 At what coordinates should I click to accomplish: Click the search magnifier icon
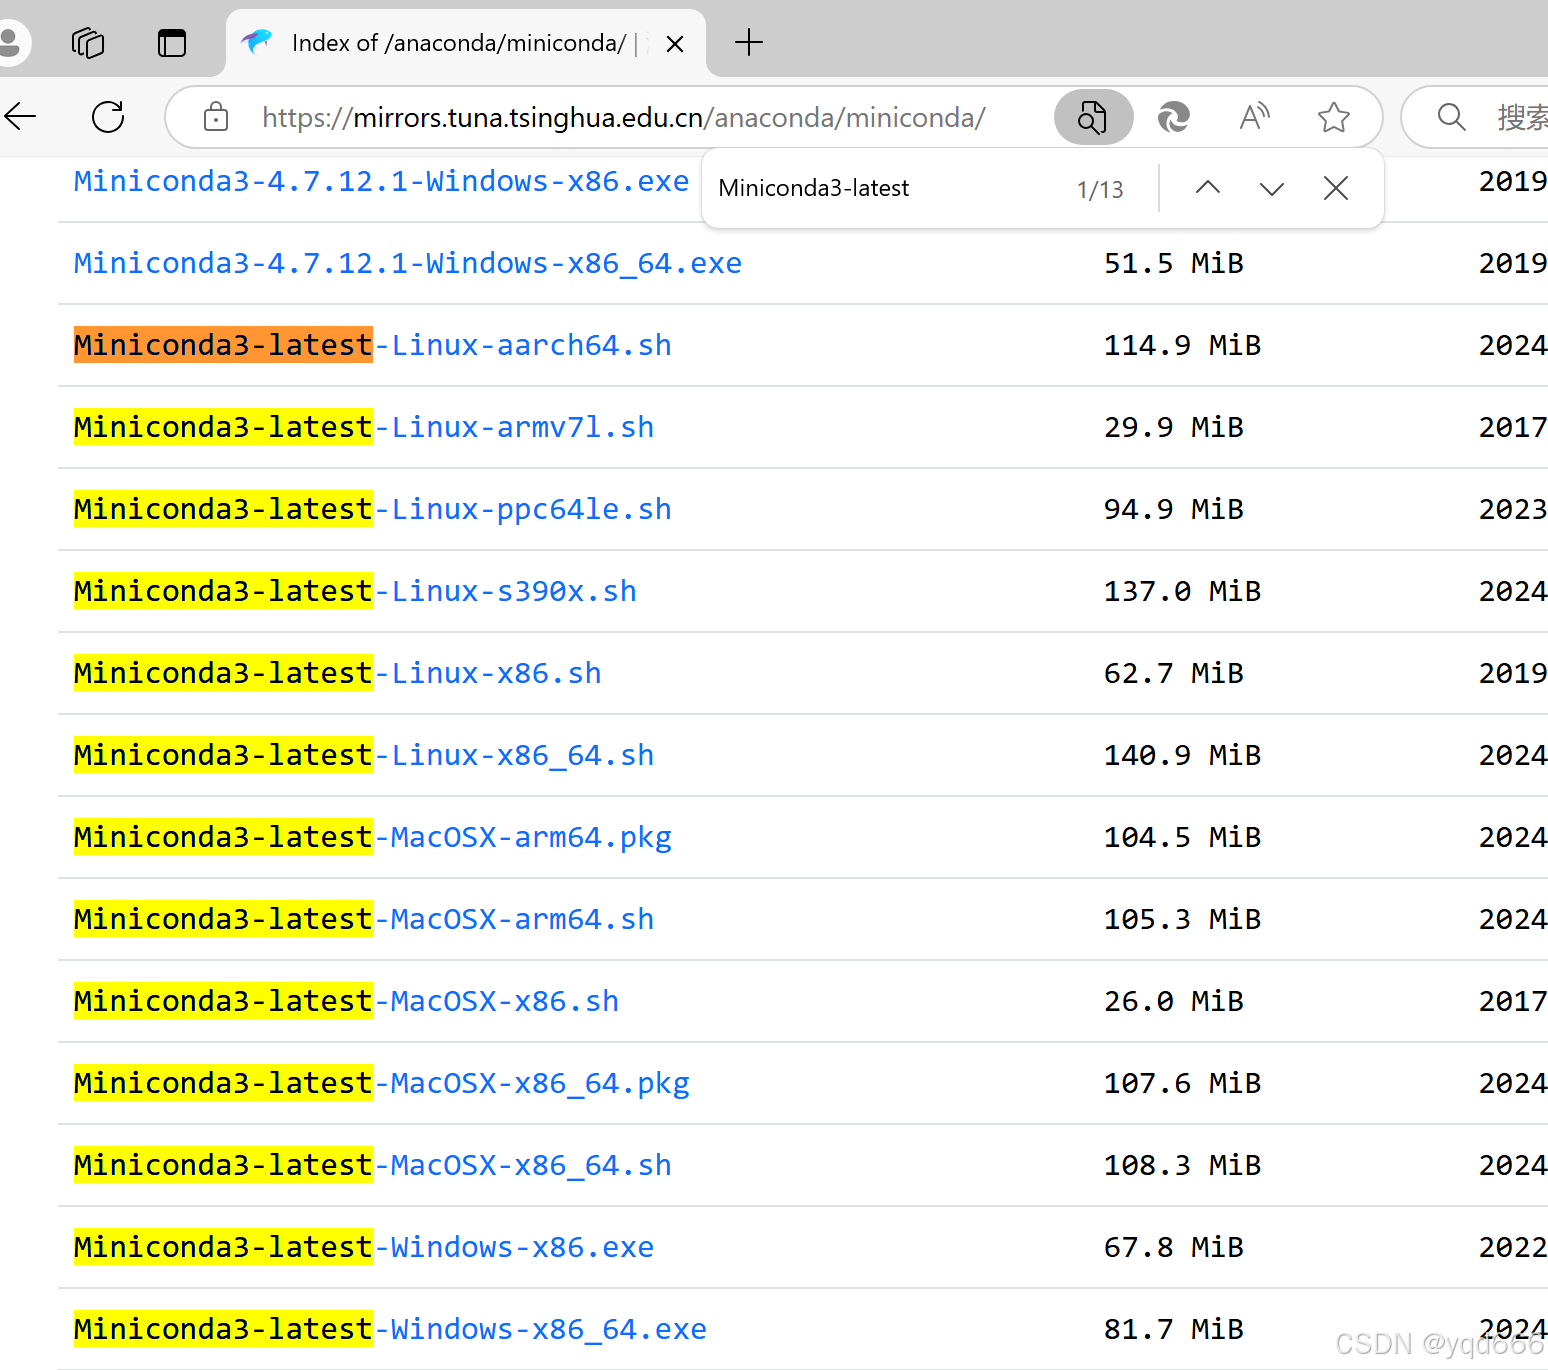coord(1452,117)
